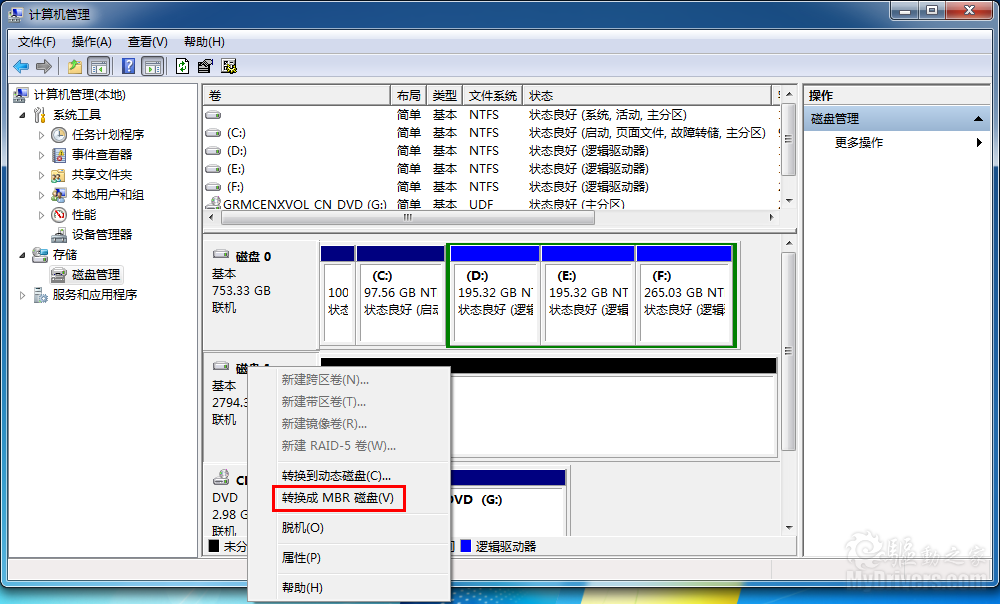This screenshot has width=1000, height=604.
Task: Open the 操作(A) menu
Action: click(x=91, y=41)
